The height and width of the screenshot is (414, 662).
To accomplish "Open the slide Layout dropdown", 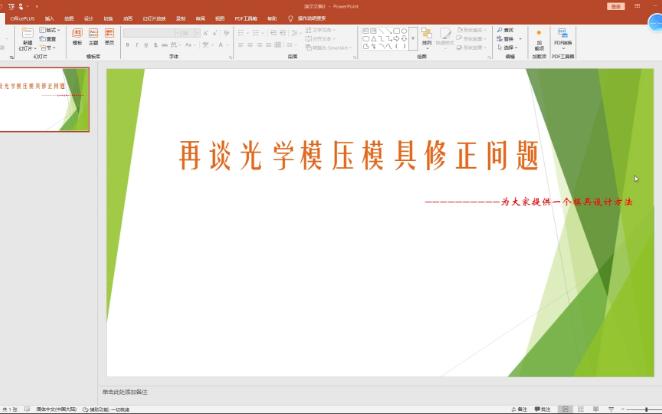I will tap(49, 30).
